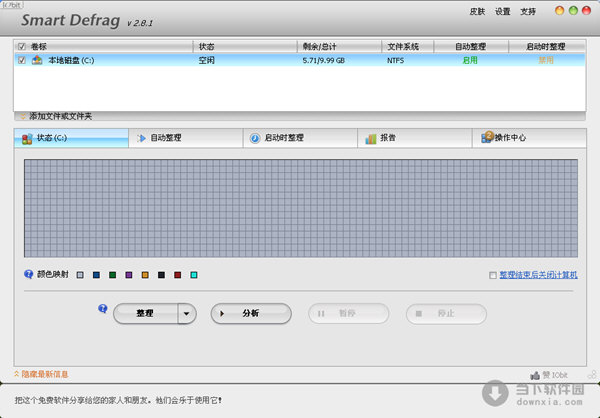Click the 剩余/总计 column header
Image resolution: width=600 pixels, height=418 pixels.
(x=339, y=47)
